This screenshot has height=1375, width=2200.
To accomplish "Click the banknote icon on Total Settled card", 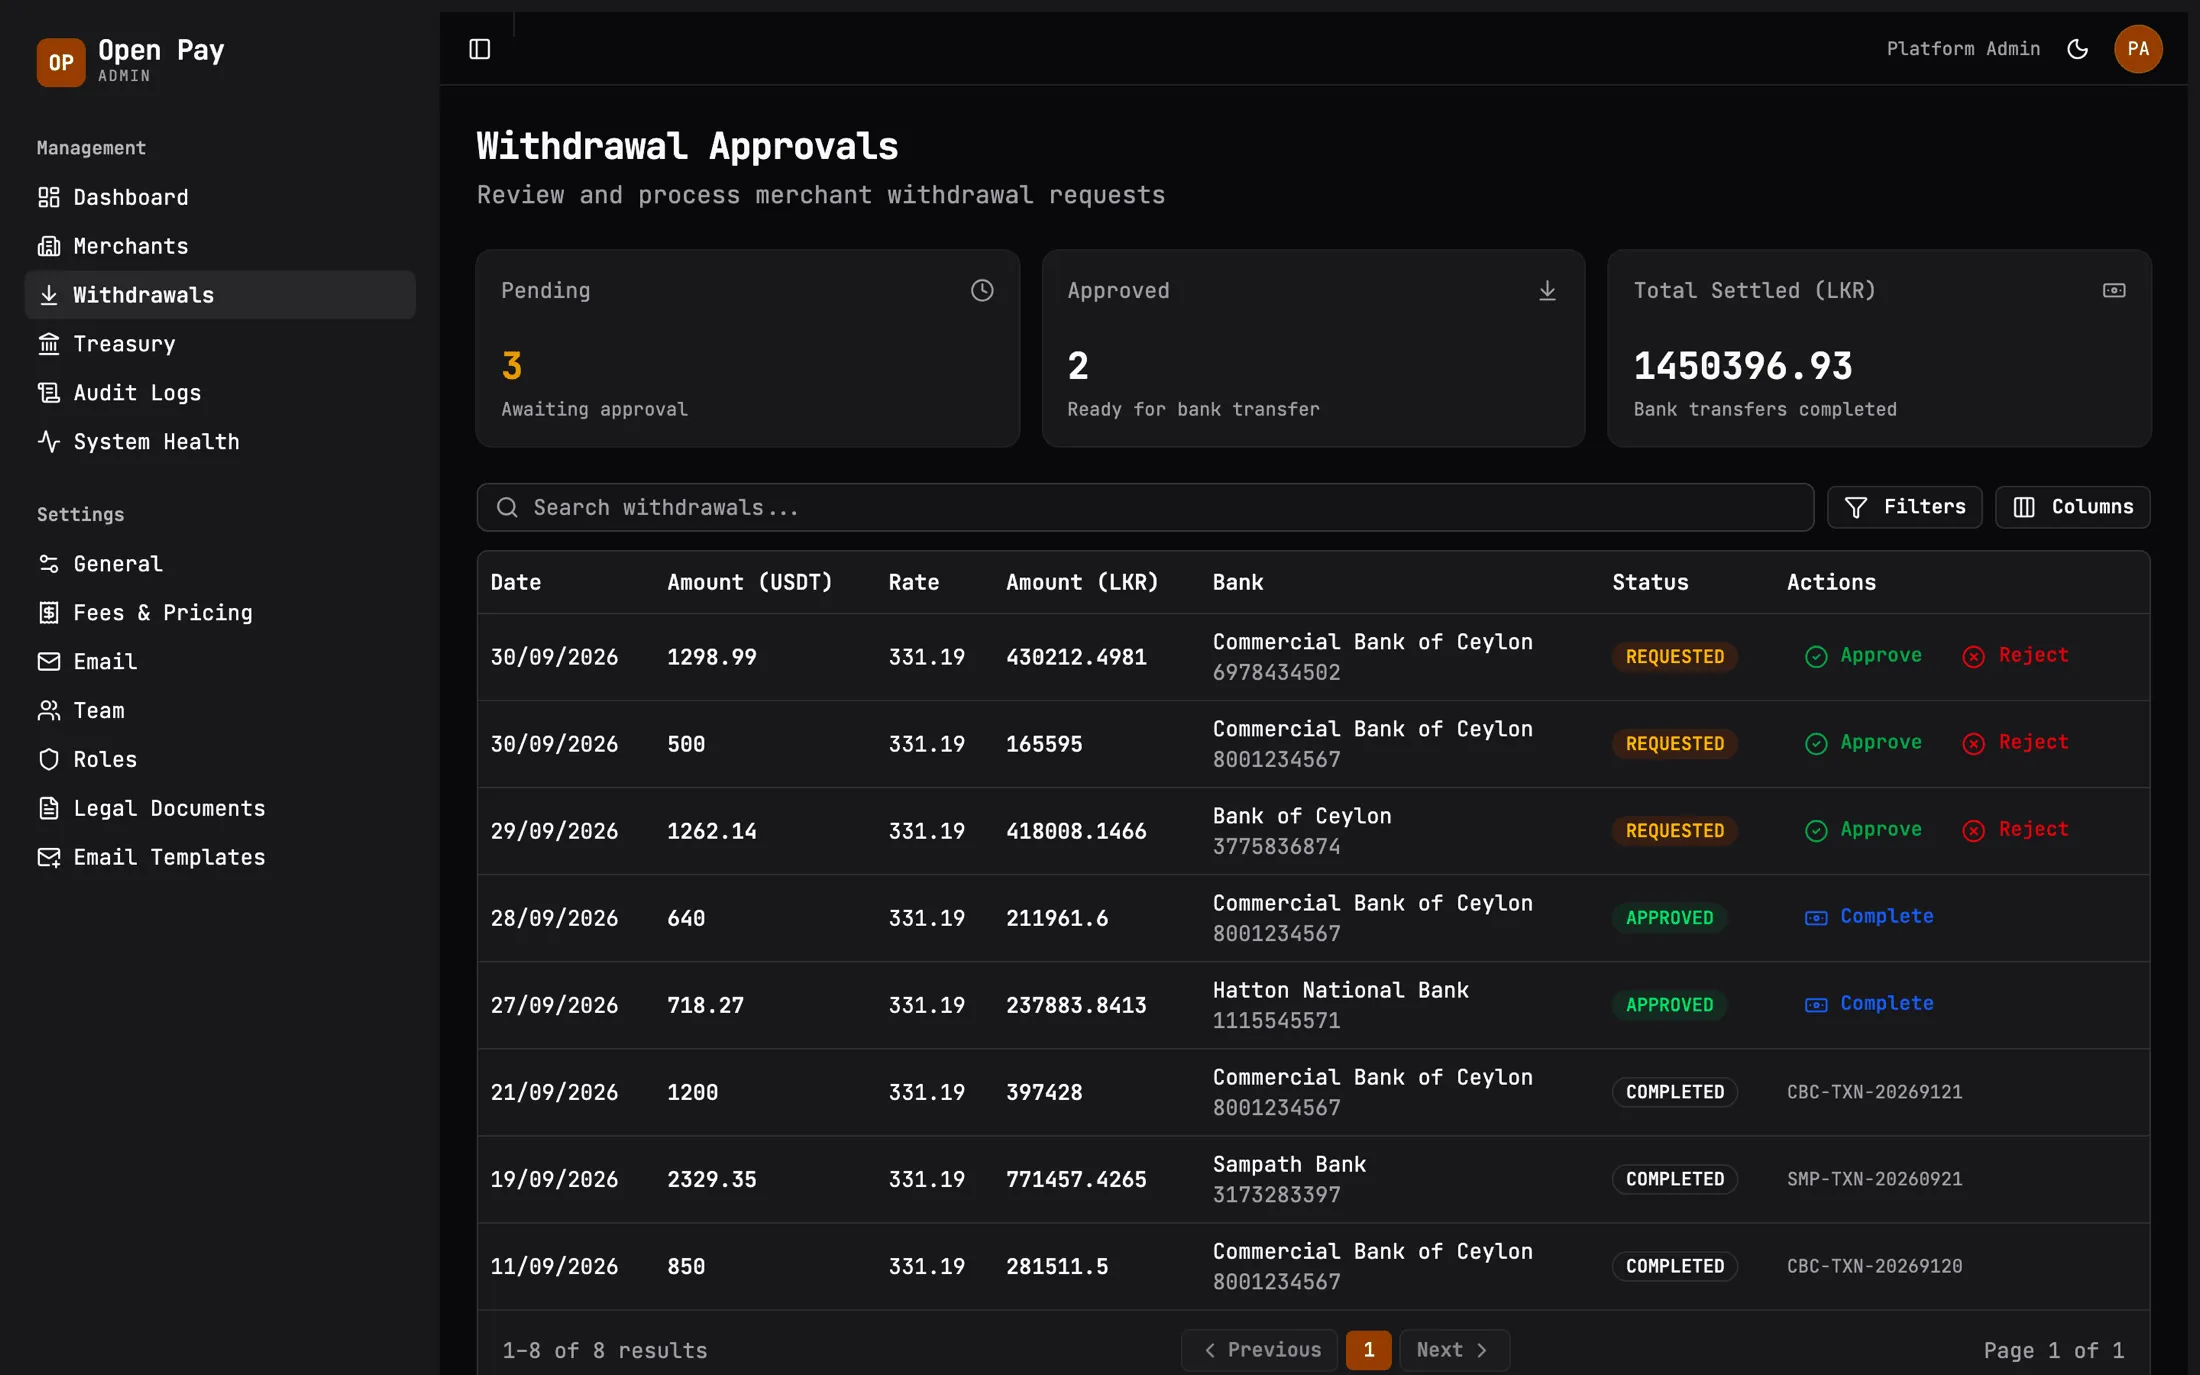I will (x=2114, y=290).
